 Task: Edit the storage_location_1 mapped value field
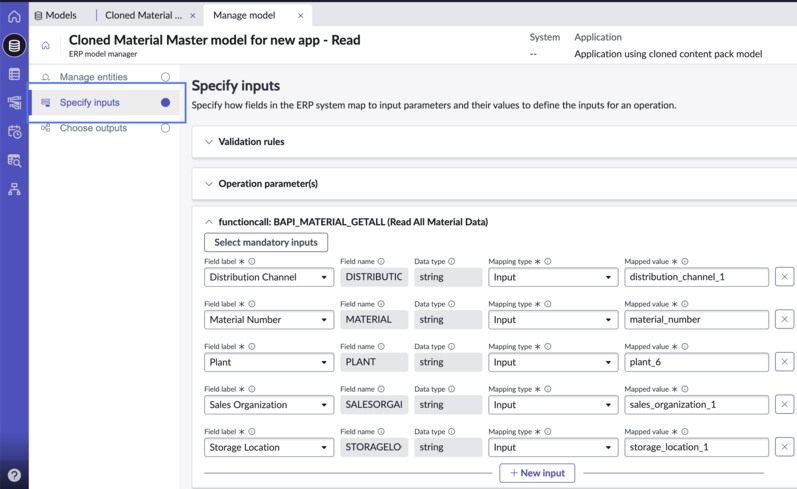[x=696, y=447]
